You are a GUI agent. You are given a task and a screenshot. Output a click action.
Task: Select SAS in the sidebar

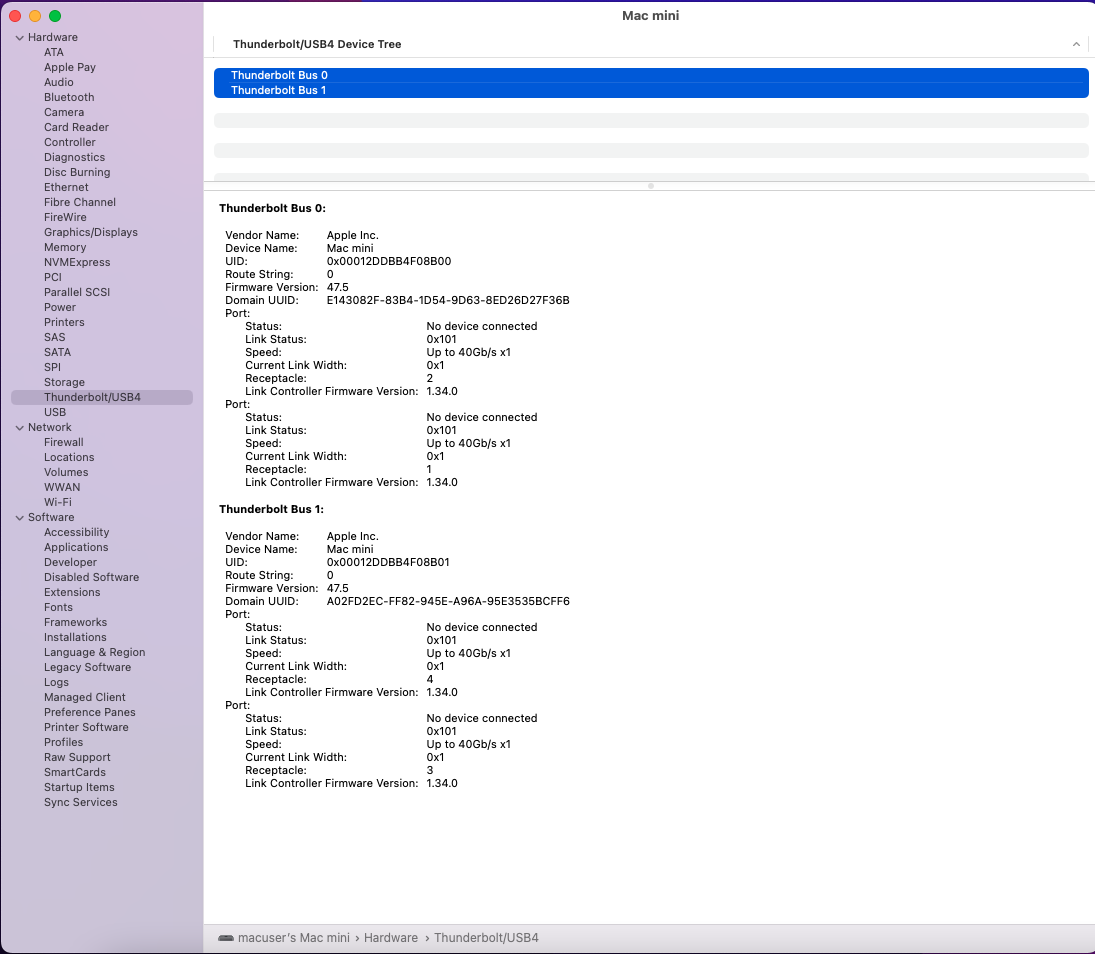(54, 337)
